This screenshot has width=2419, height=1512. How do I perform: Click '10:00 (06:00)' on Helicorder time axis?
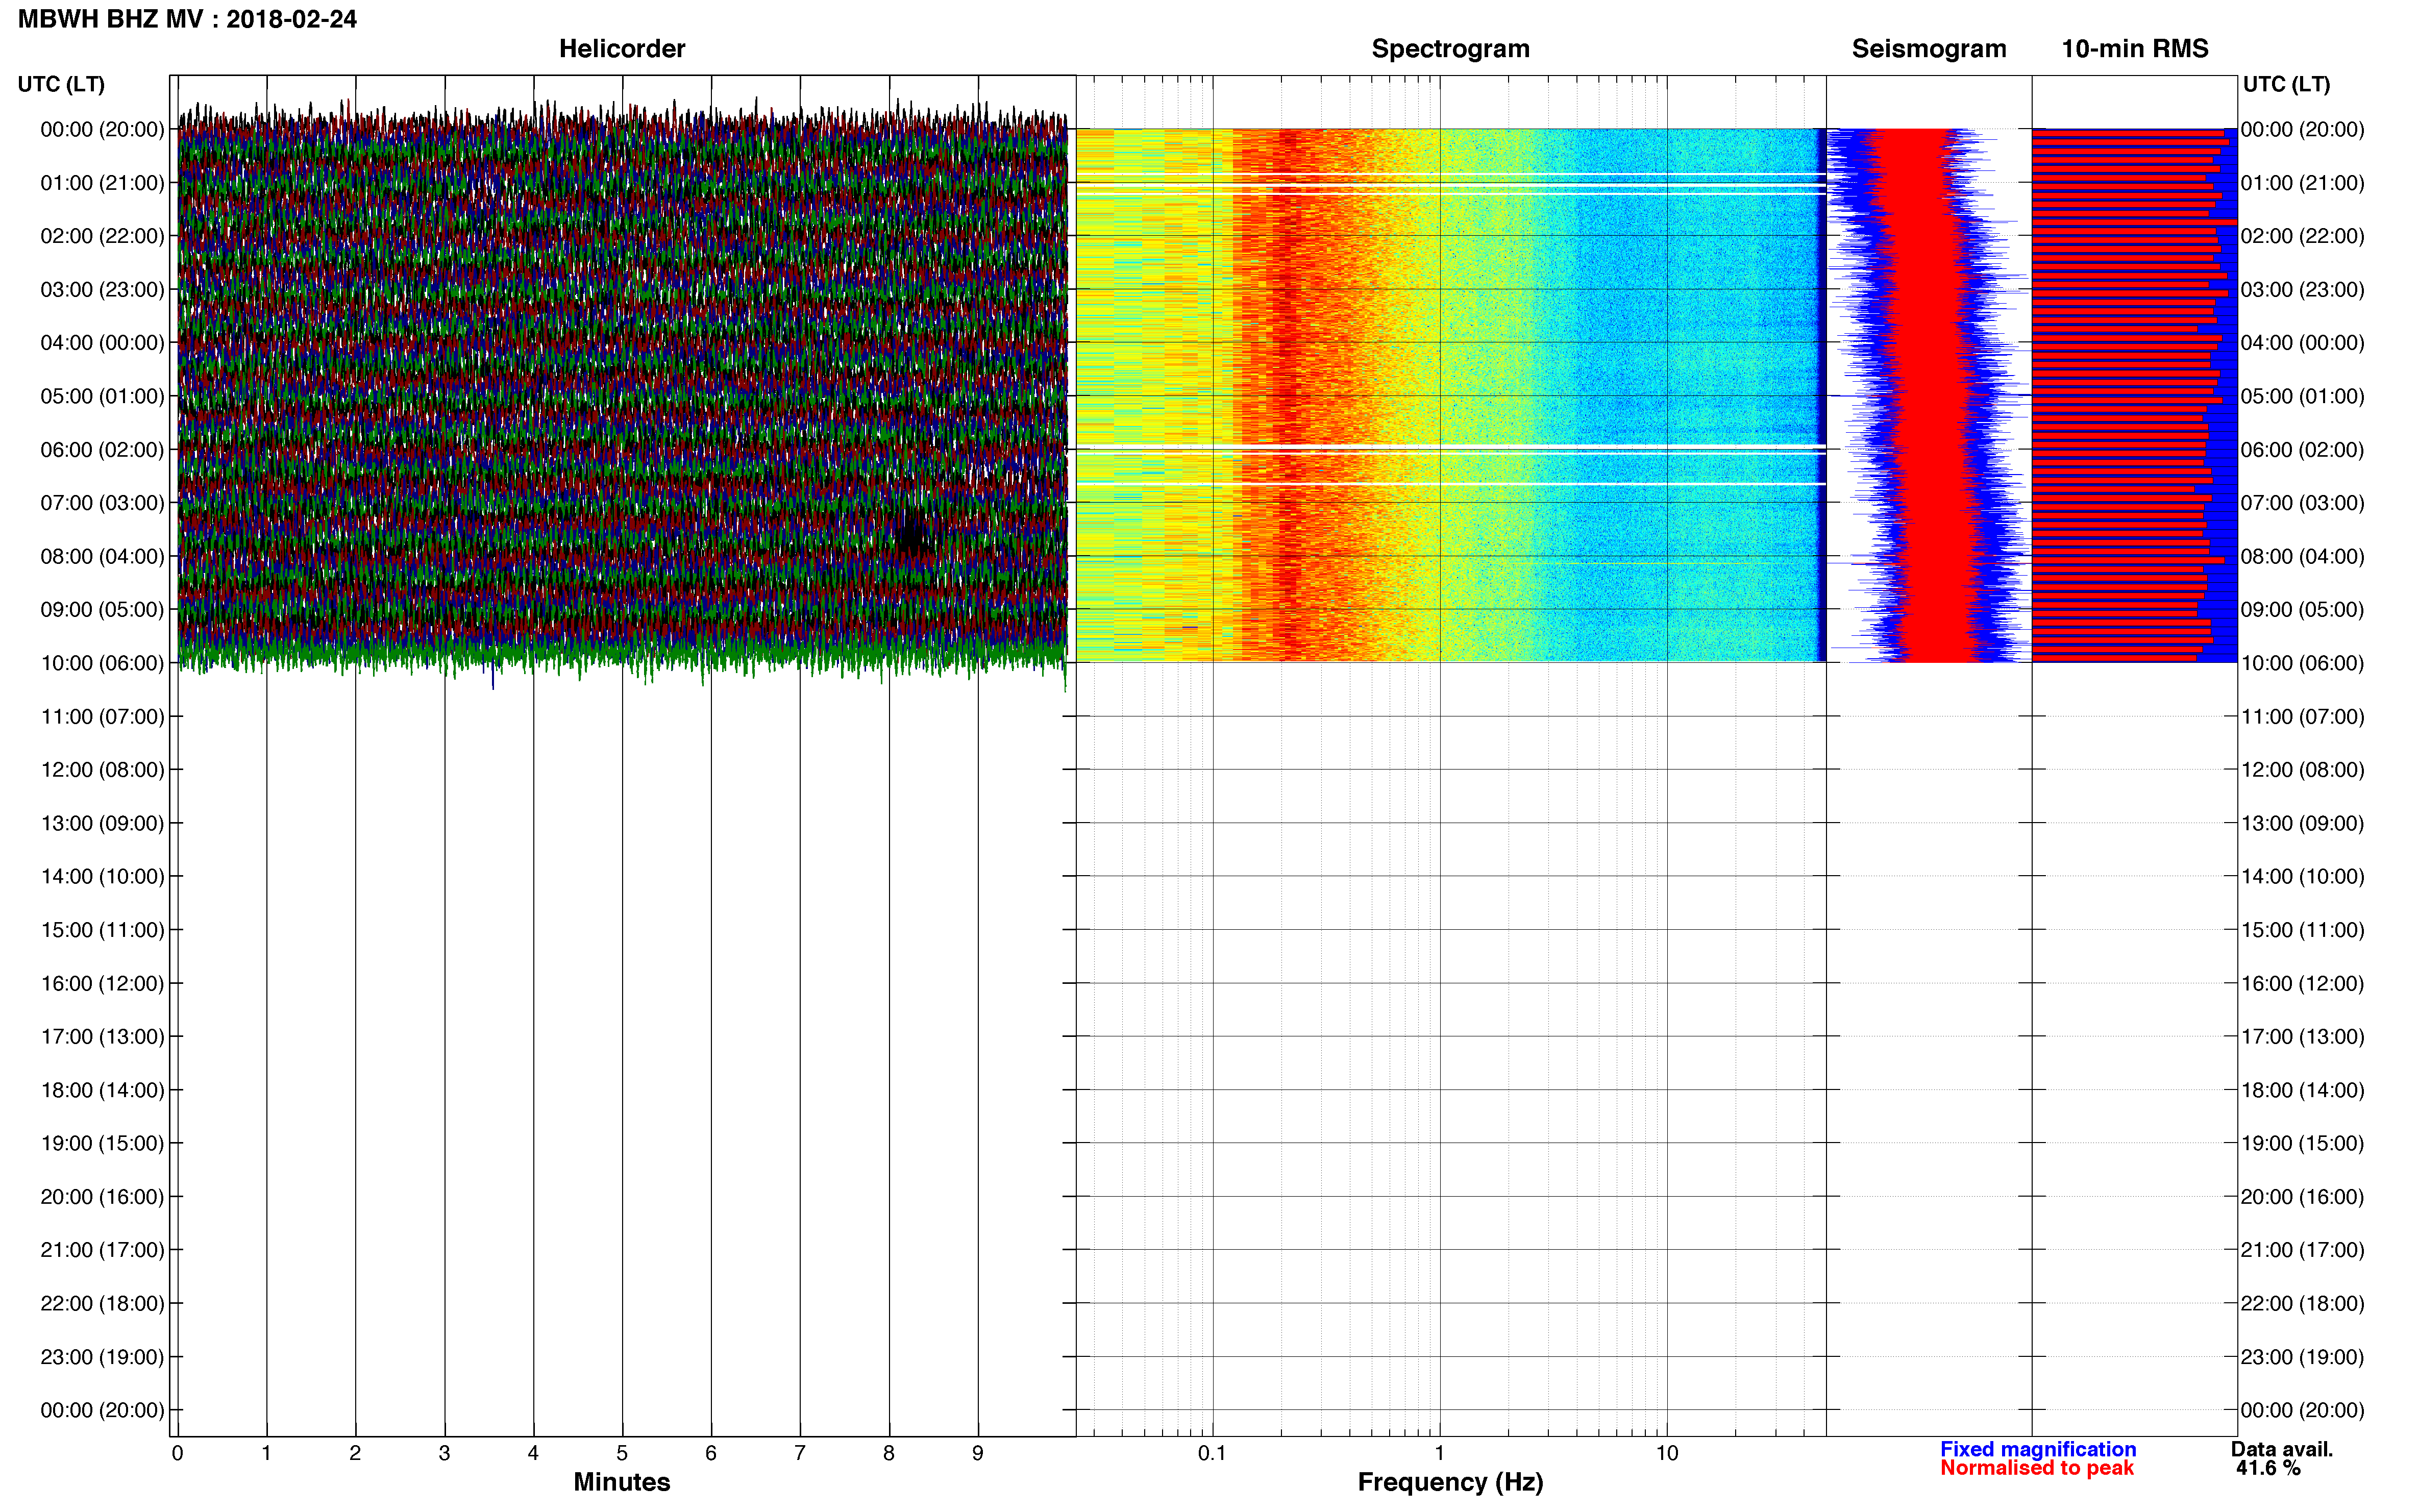click(x=102, y=663)
